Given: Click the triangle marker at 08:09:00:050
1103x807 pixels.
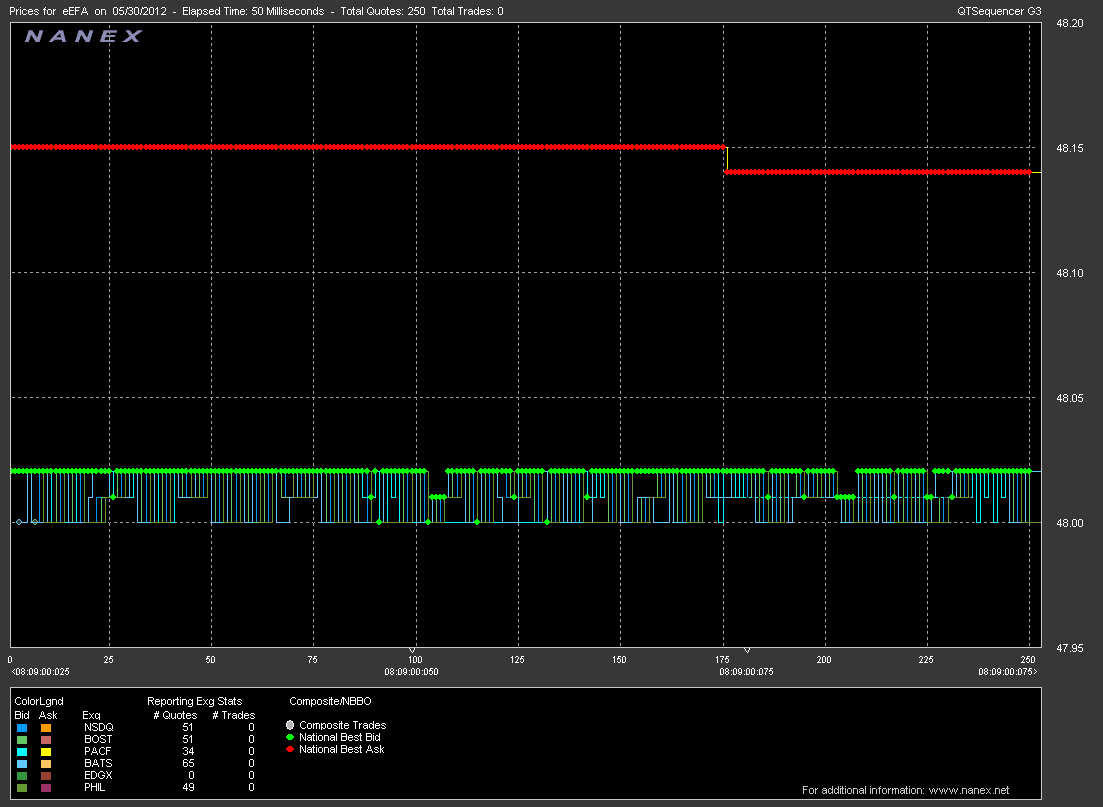Looking at the screenshot, I should [413, 650].
